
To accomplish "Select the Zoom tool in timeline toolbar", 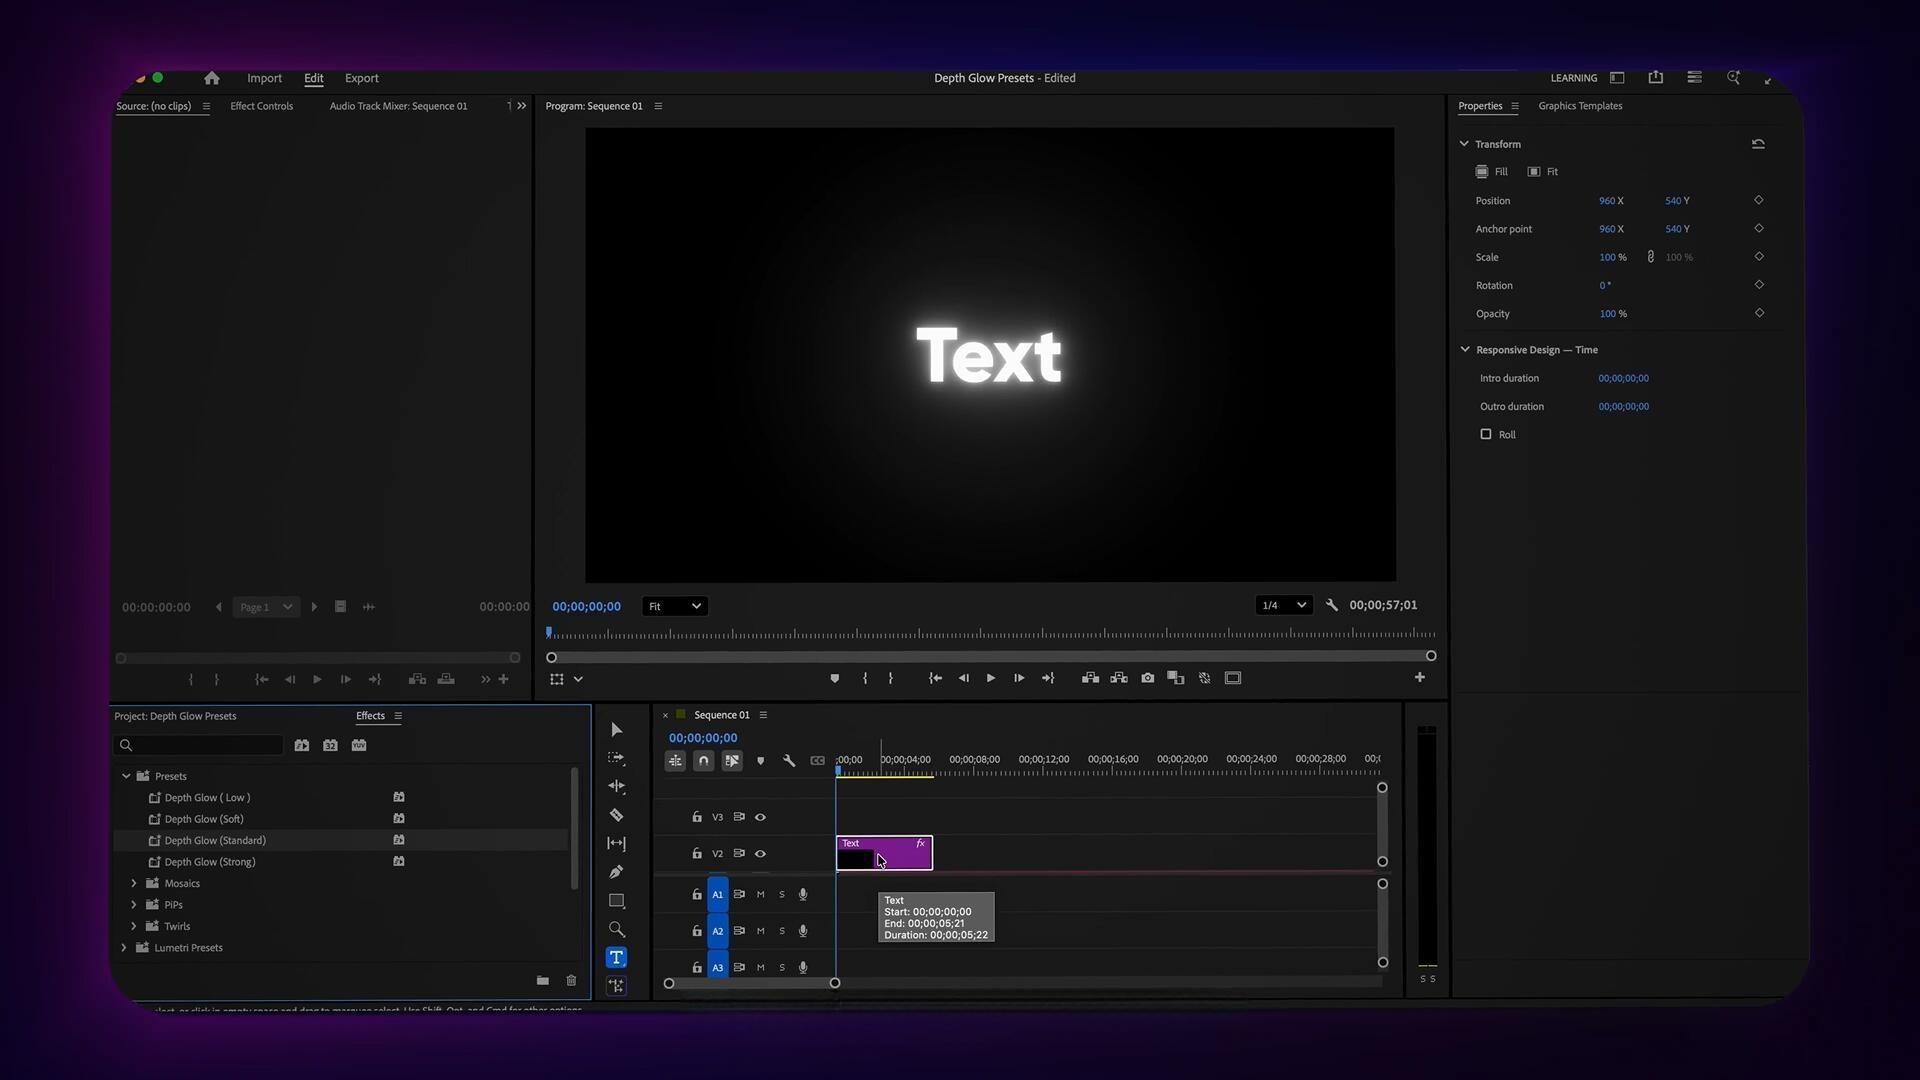I will pos(616,929).
